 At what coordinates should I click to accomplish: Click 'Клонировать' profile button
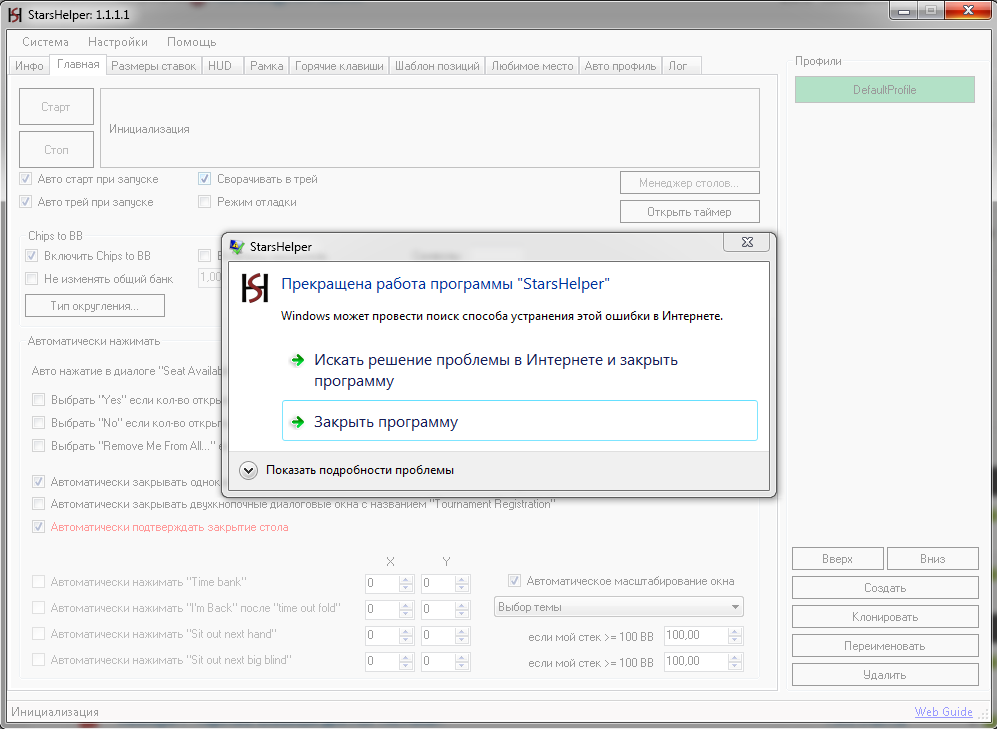pyautogui.click(x=885, y=617)
